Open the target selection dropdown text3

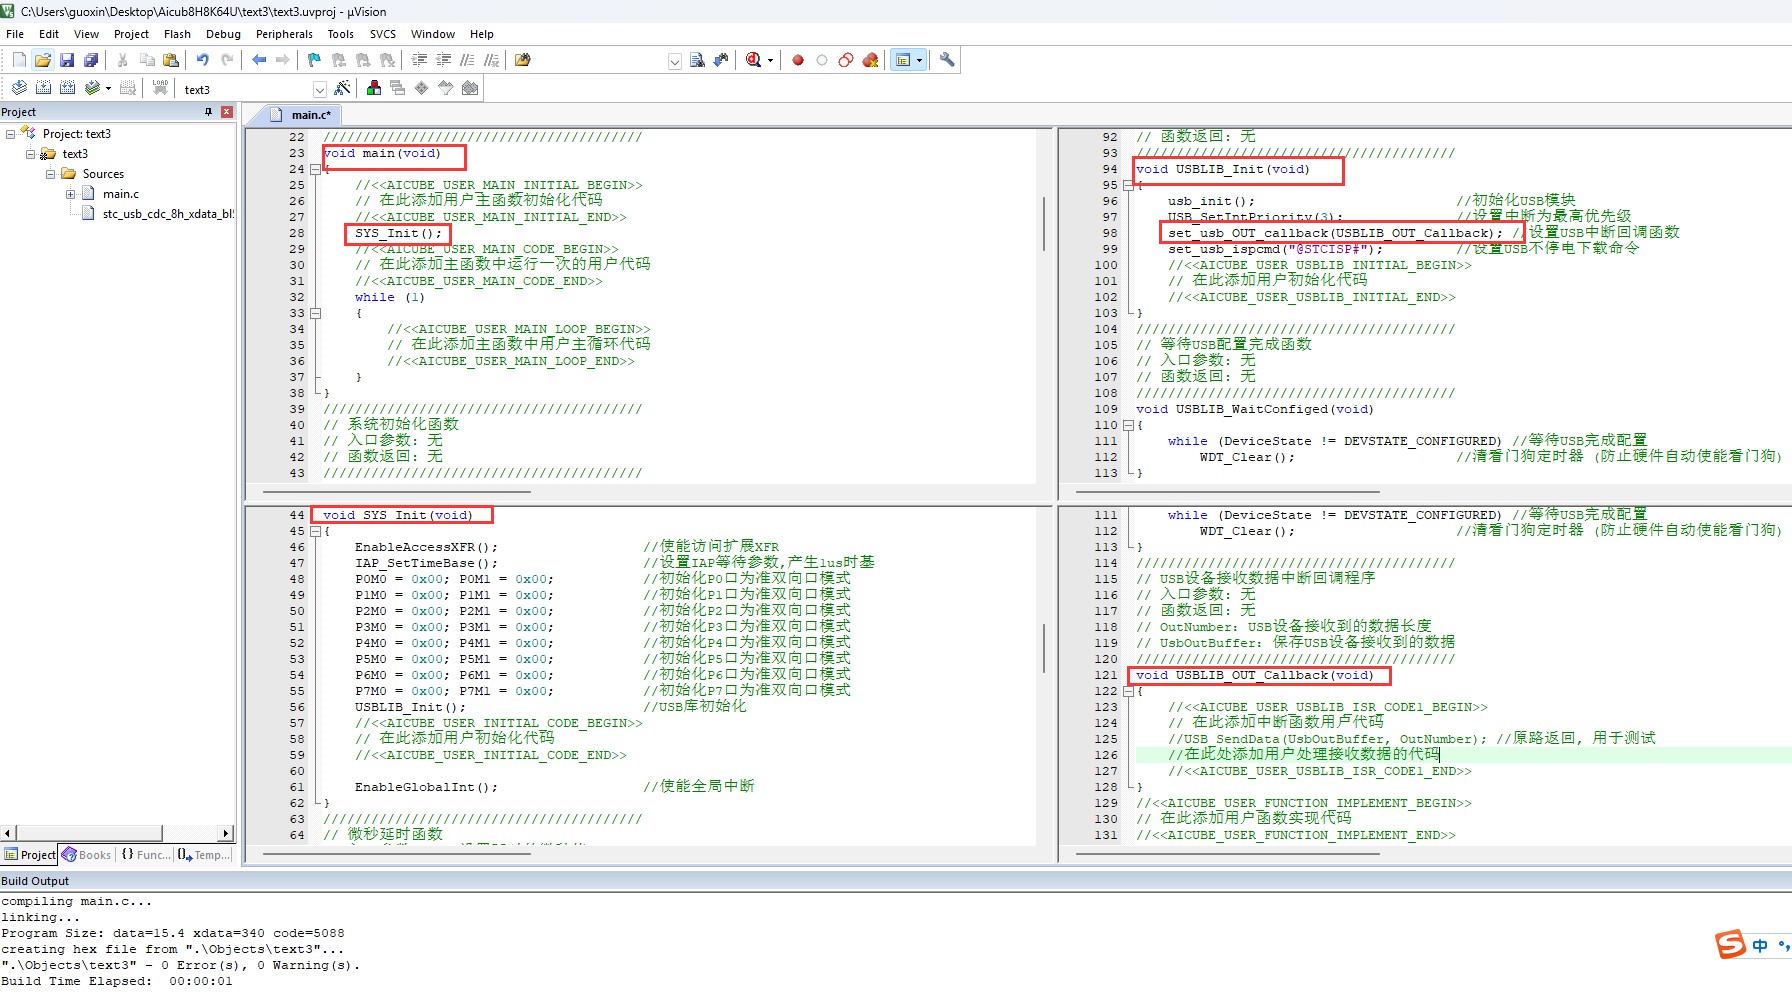pos(320,89)
